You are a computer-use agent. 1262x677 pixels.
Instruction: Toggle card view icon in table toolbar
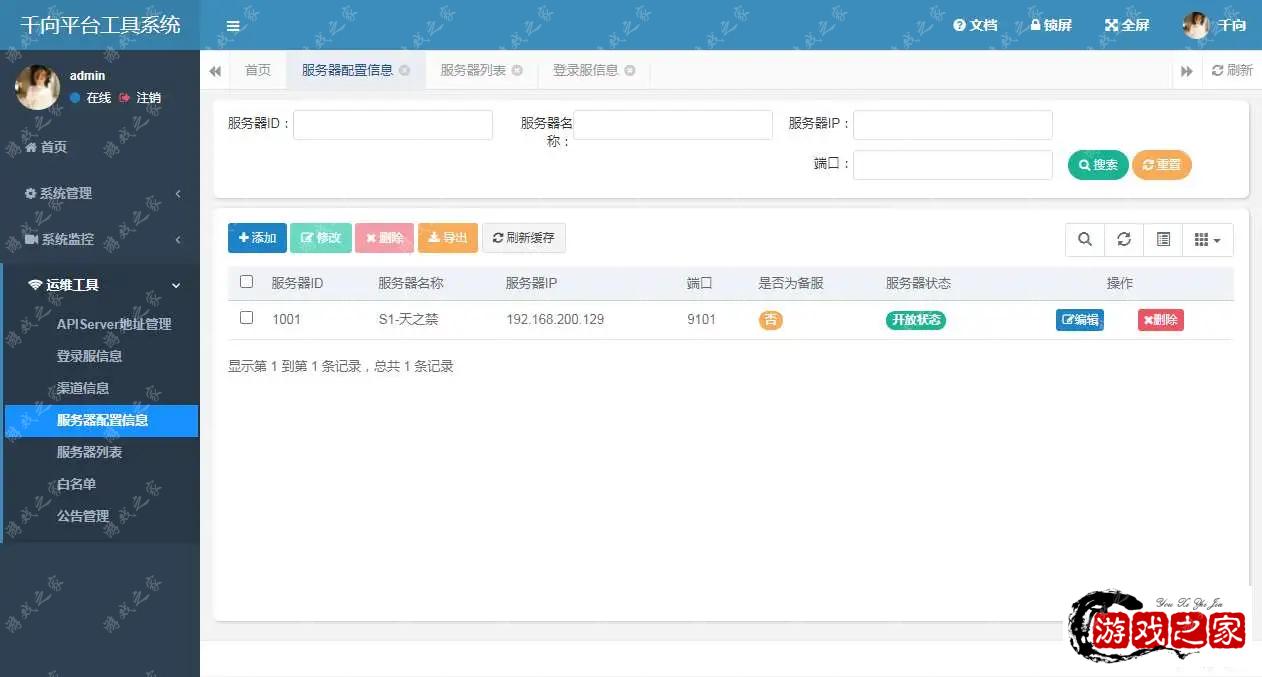[1163, 239]
